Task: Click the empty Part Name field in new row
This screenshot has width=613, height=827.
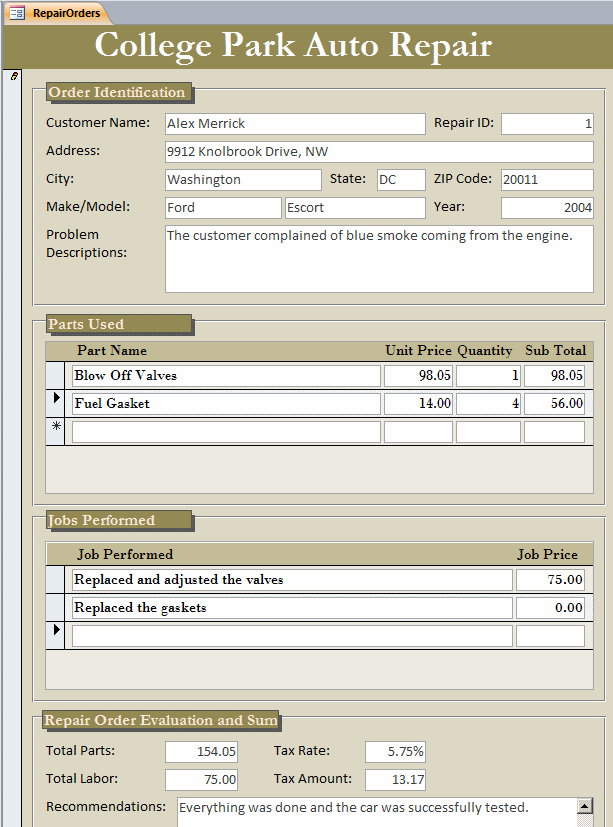Action: [x=226, y=432]
